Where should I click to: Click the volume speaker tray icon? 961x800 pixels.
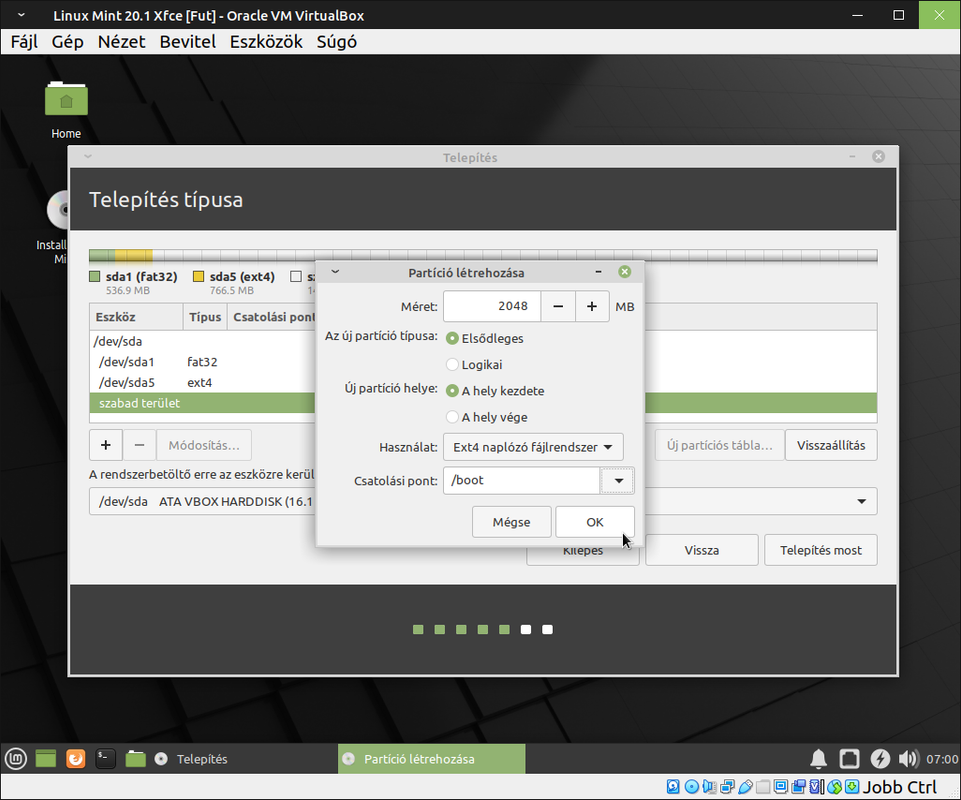tap(908, 759)
